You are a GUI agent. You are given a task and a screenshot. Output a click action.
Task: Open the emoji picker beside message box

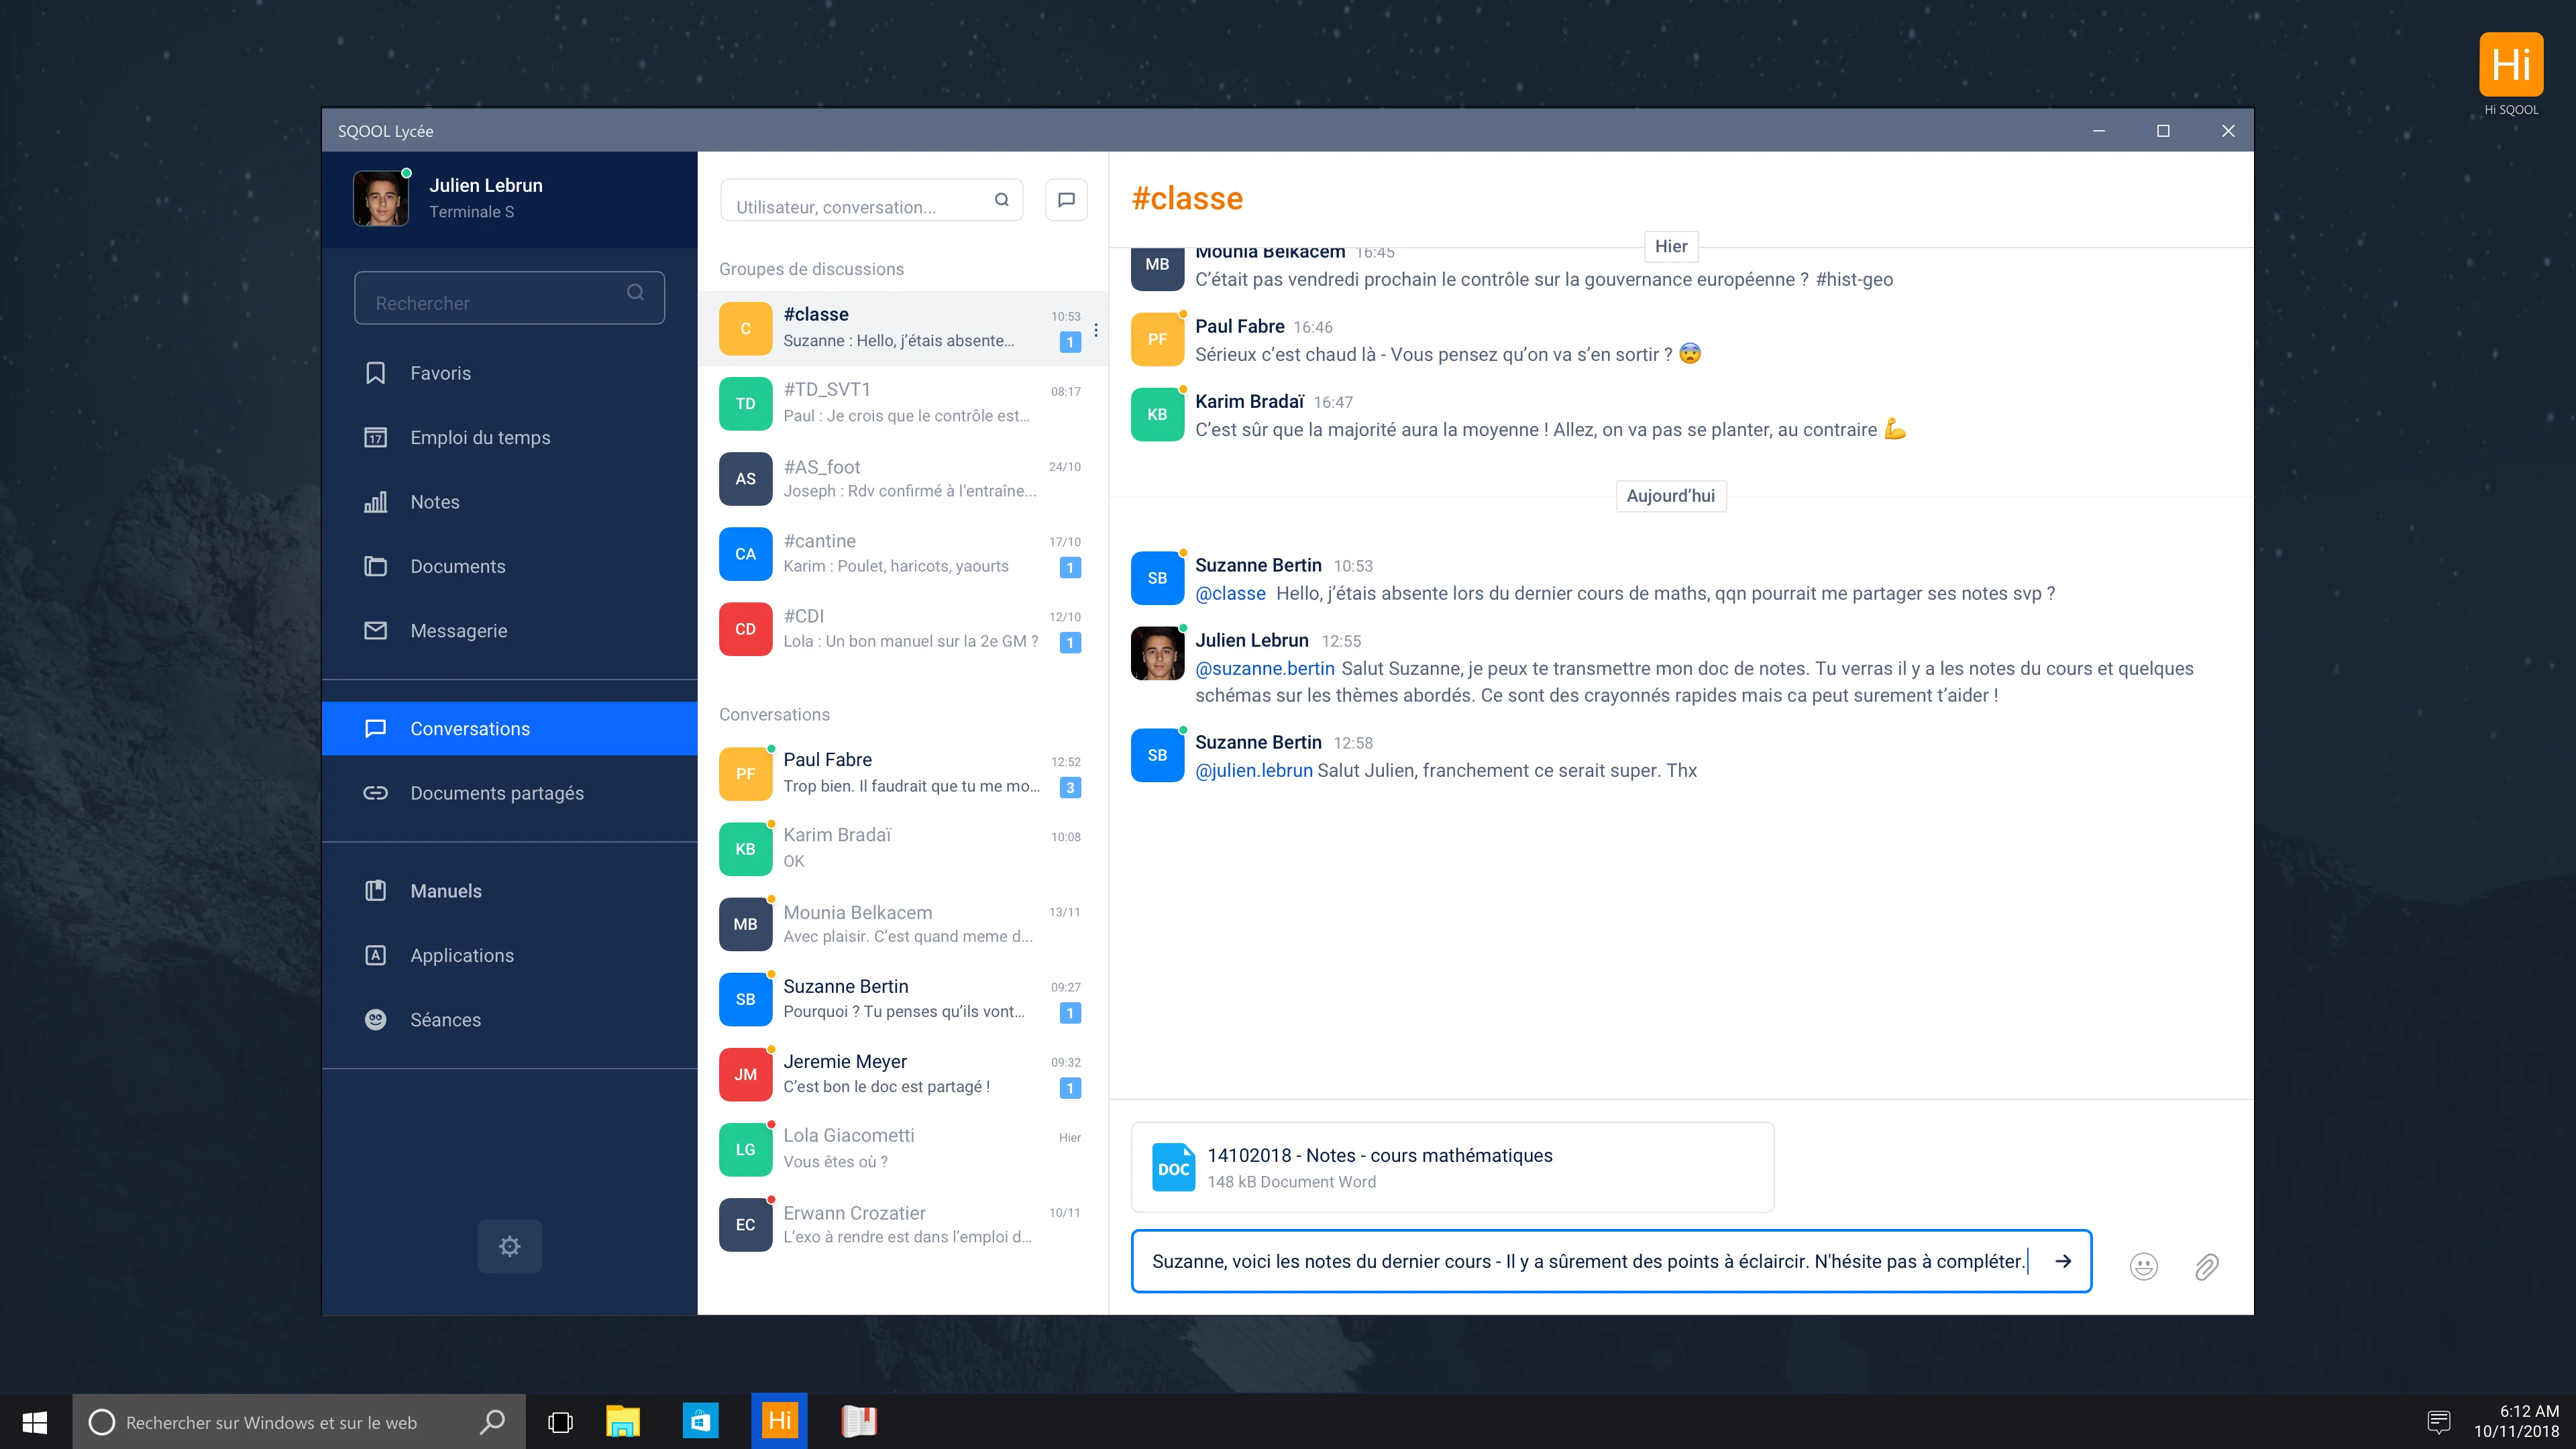(x=2142, y=1266)
